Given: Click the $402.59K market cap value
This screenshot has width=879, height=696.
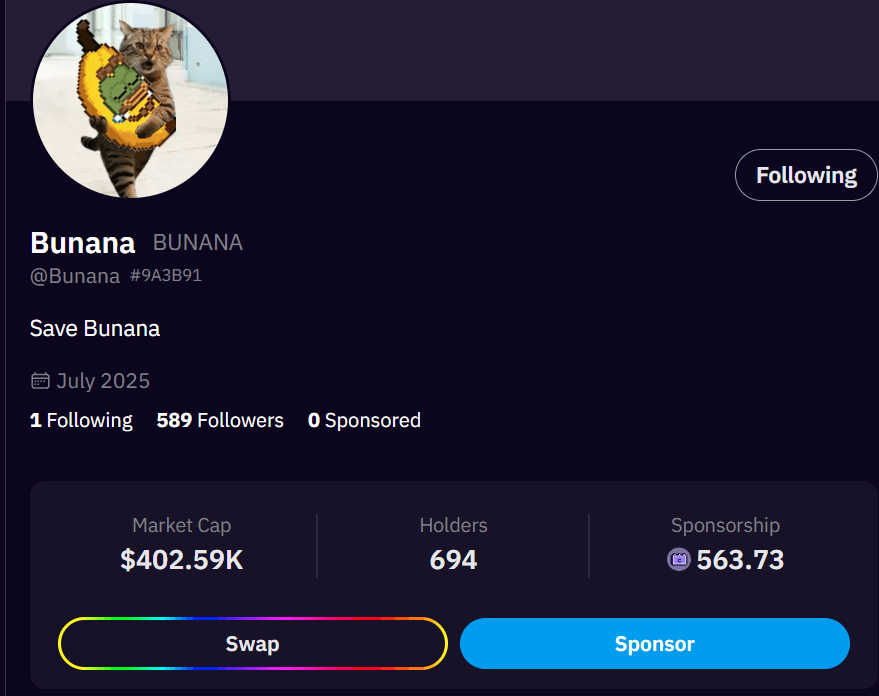Looking at the screenshot, I should point(182,560).
